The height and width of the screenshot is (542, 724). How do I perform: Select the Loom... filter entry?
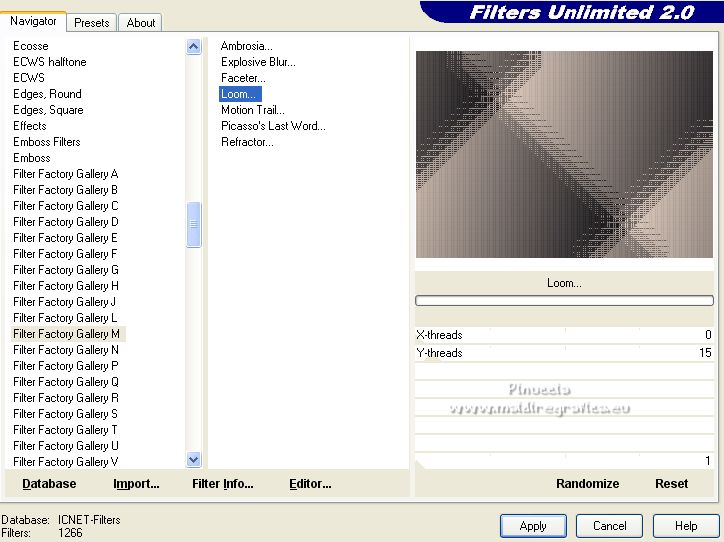tap(240, 94)
